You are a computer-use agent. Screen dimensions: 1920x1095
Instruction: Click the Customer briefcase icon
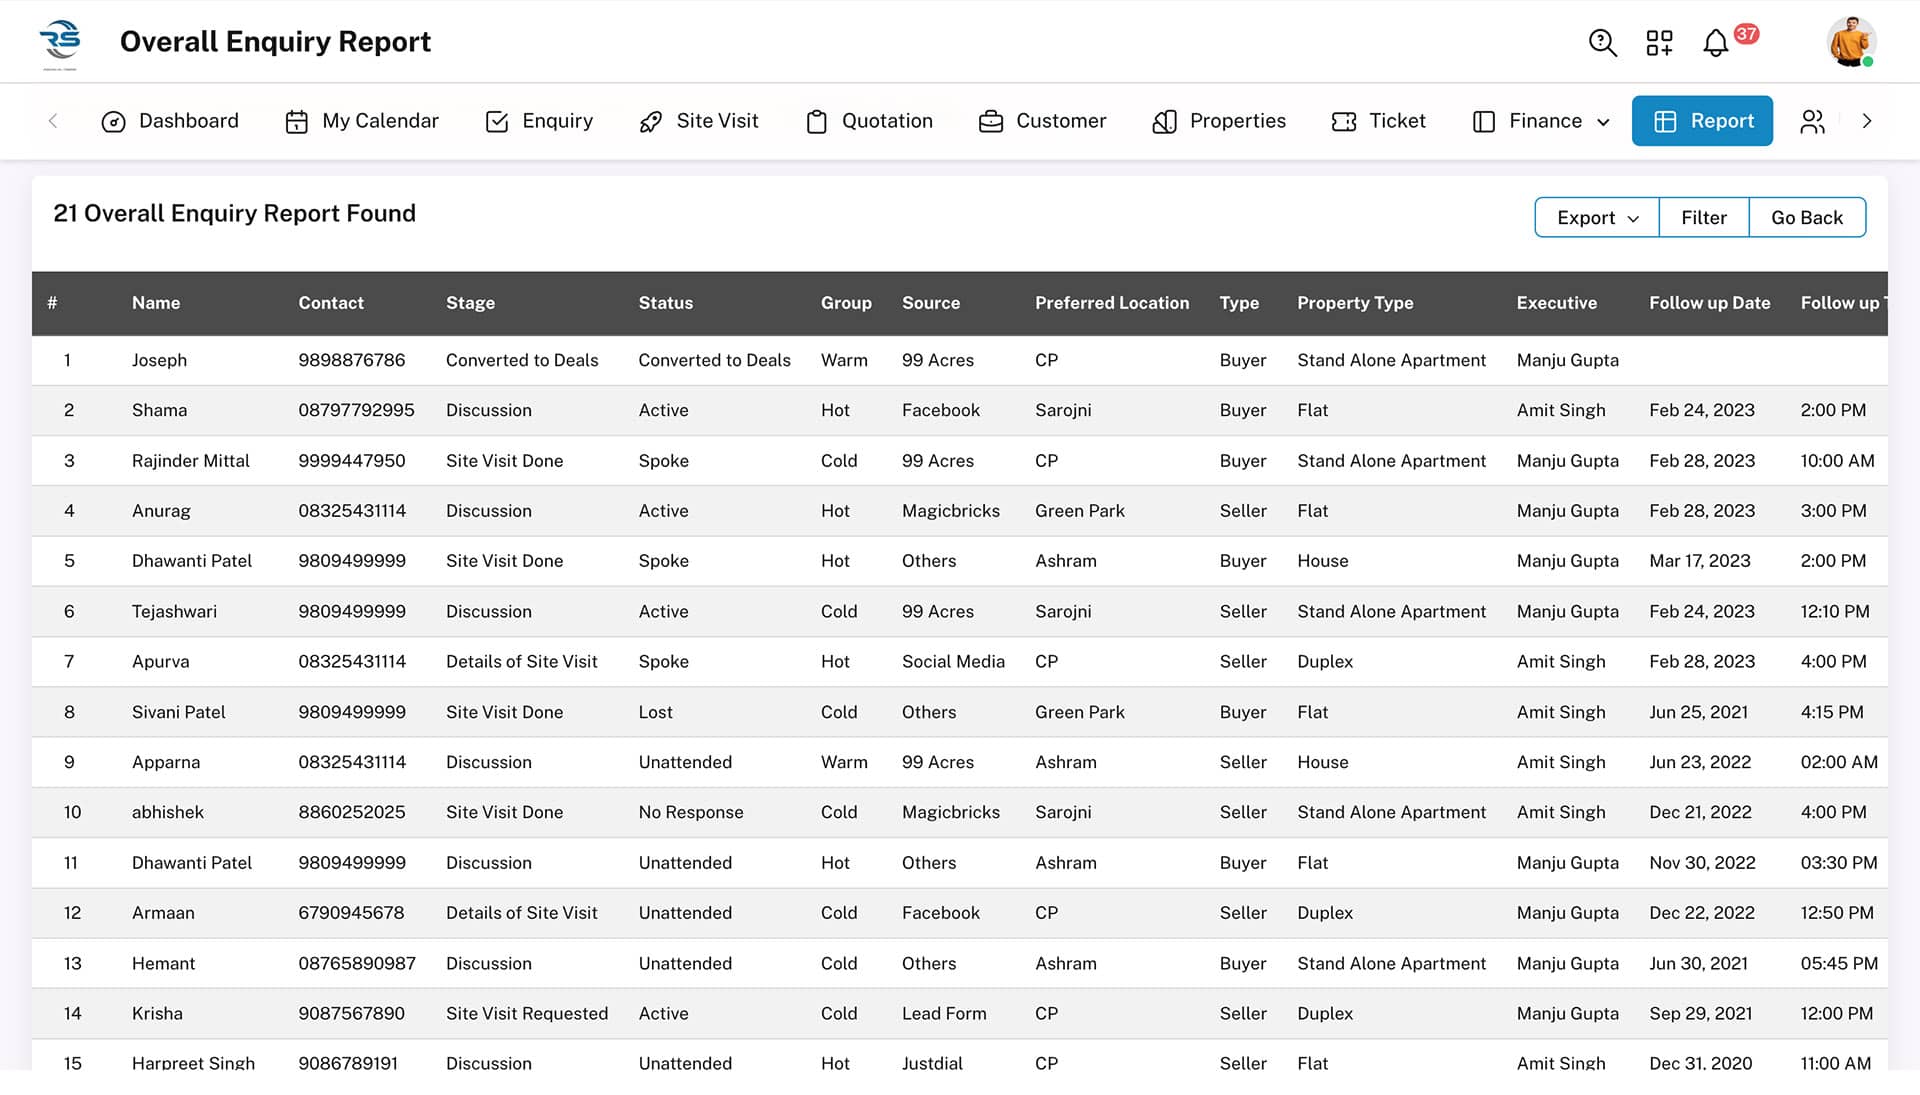tap(991, 122)
